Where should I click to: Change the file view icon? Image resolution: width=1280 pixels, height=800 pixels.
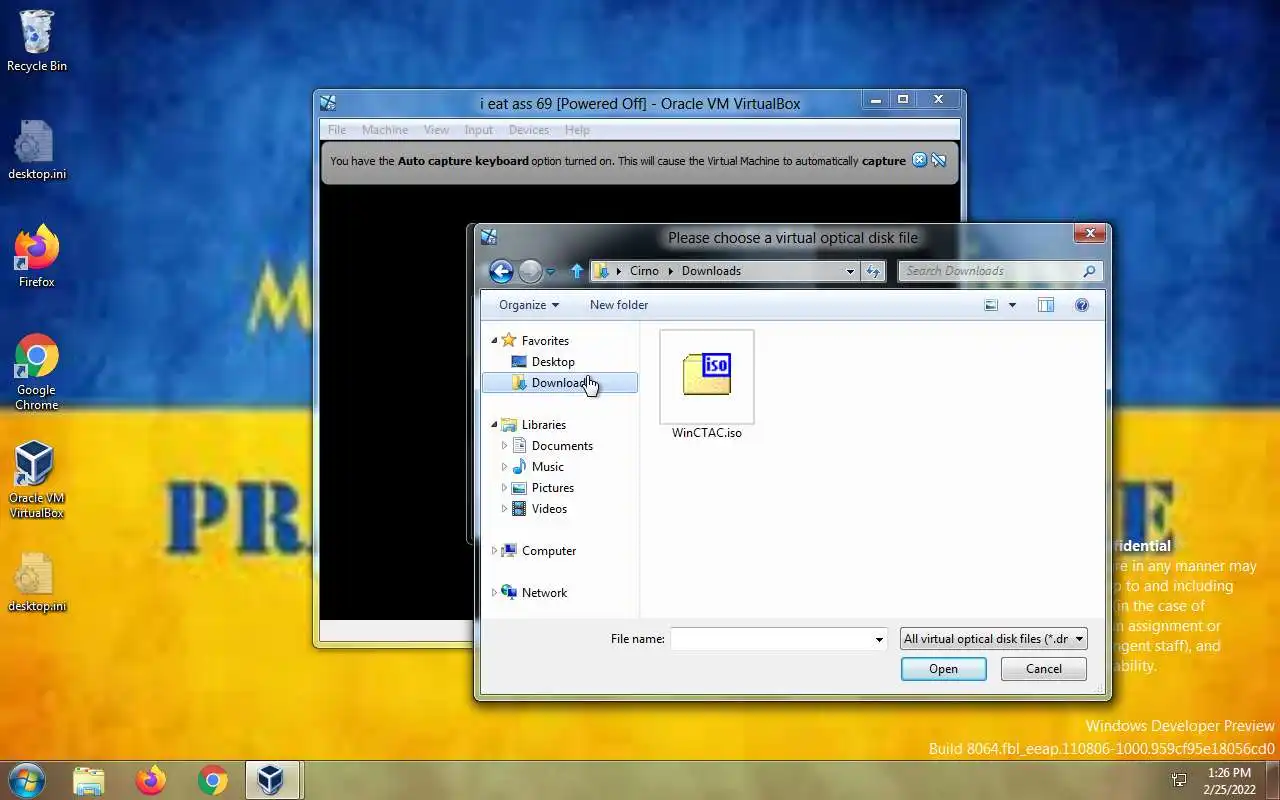[991, 305]
